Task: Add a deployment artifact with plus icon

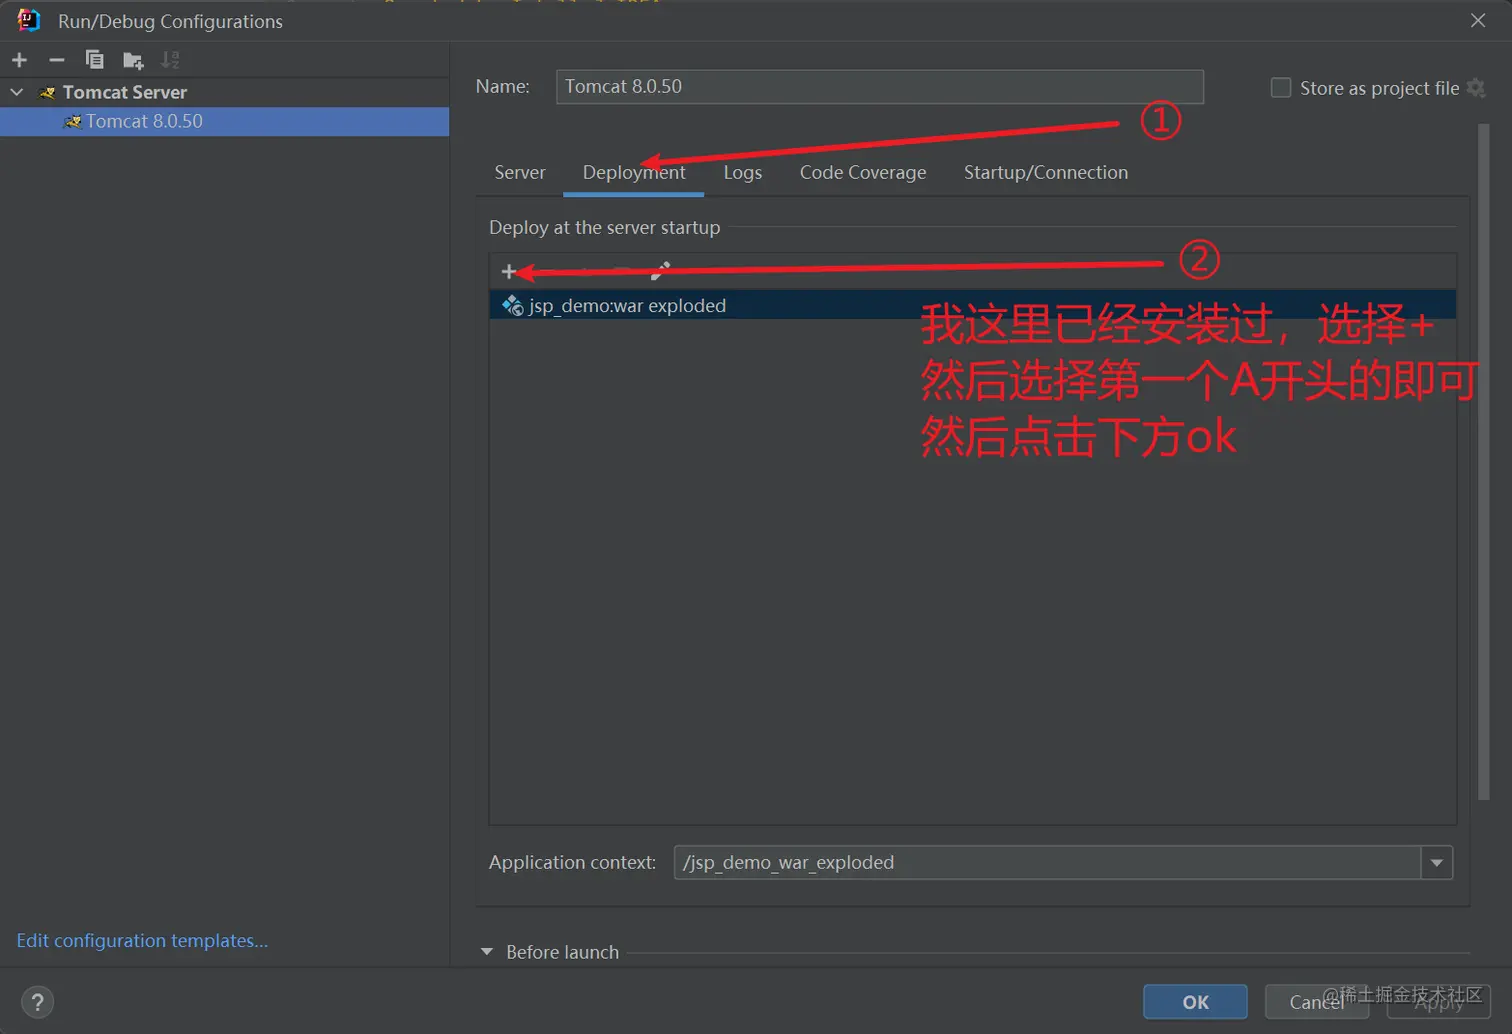Action: [509, 271]
